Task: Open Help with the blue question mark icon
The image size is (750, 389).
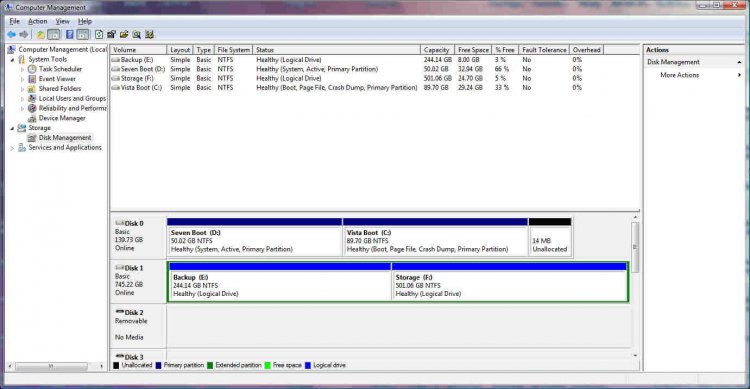Action: coord(69,34)
